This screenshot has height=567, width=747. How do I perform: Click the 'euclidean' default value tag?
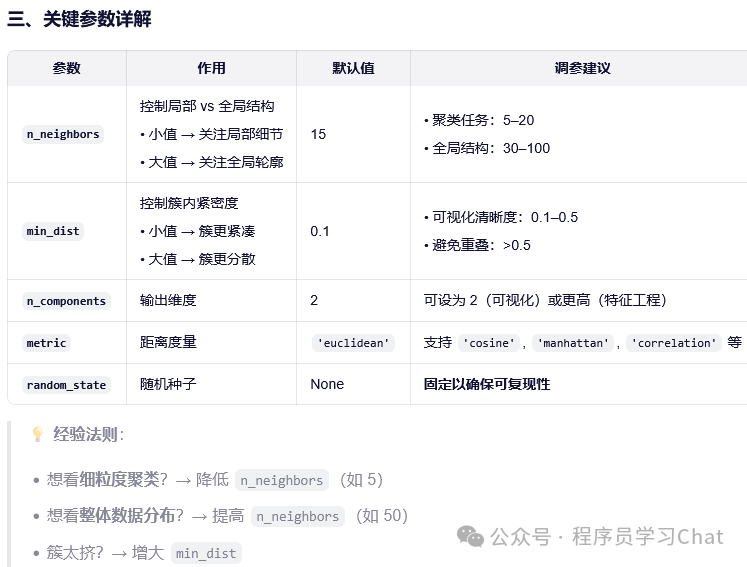pos(353,343)
